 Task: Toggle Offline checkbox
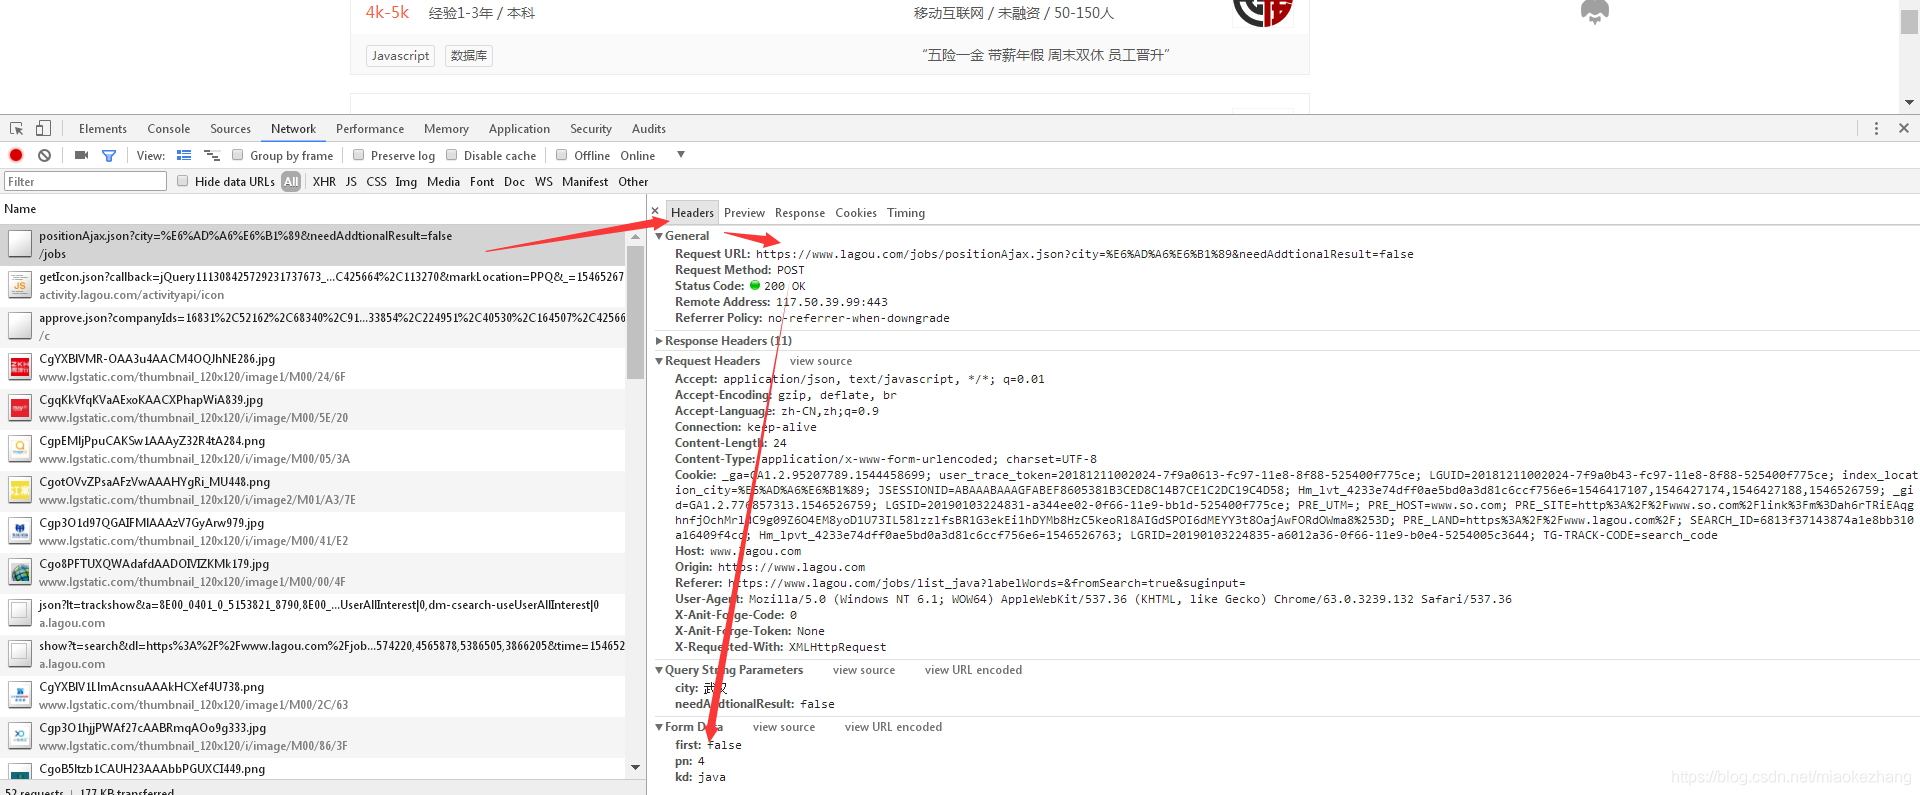562,155
